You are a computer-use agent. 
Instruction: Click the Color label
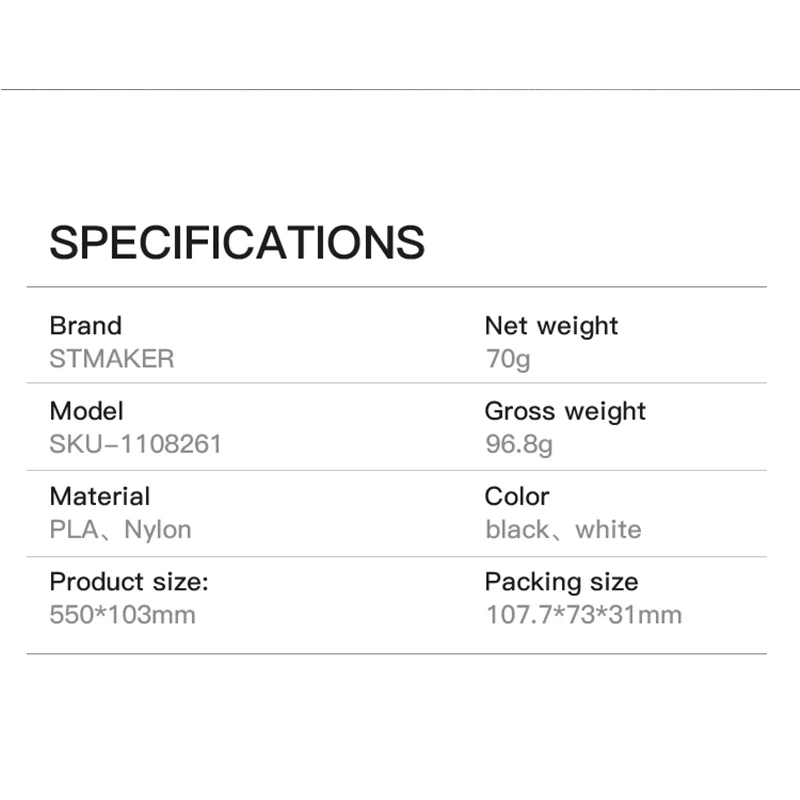[517, 497]
